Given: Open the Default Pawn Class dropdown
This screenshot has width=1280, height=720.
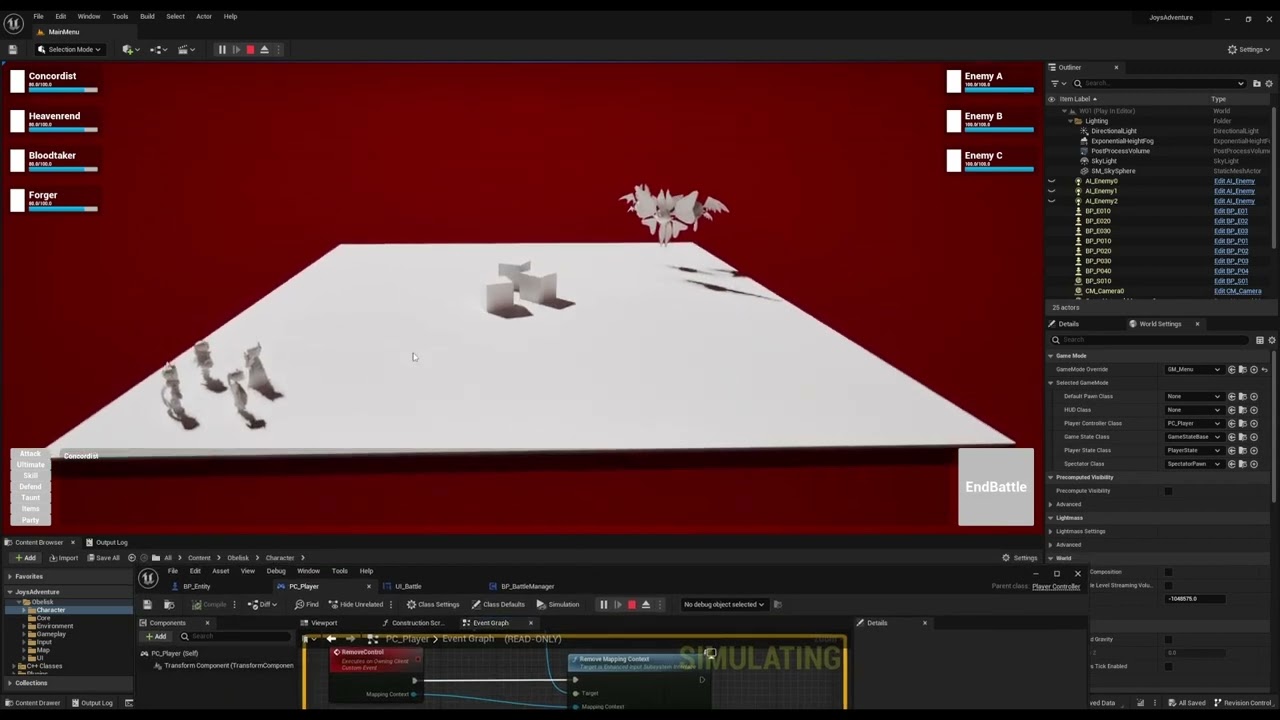Looking at the screenshot, I should (1194, 397).
